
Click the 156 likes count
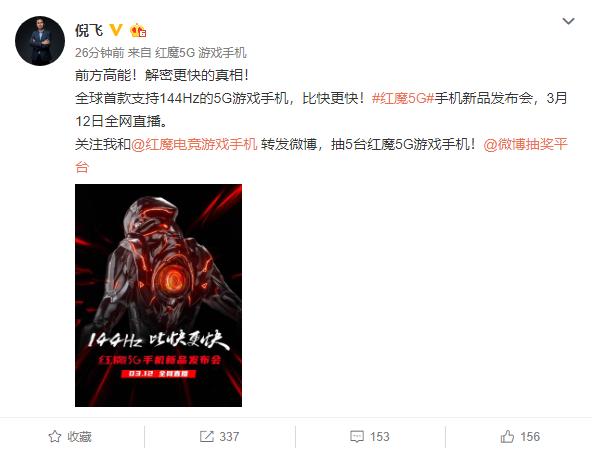pos(530,437)
